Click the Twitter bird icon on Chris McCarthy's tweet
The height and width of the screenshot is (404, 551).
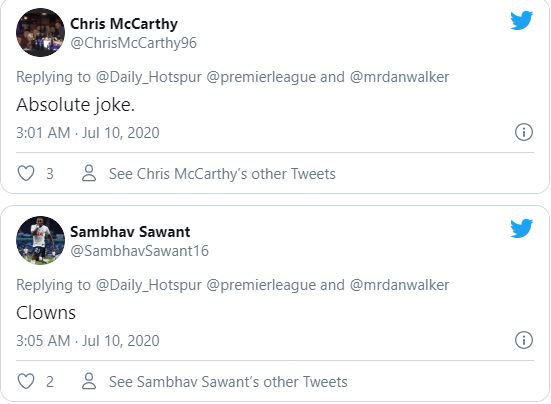pyautogui.click(x=521, y=21)
